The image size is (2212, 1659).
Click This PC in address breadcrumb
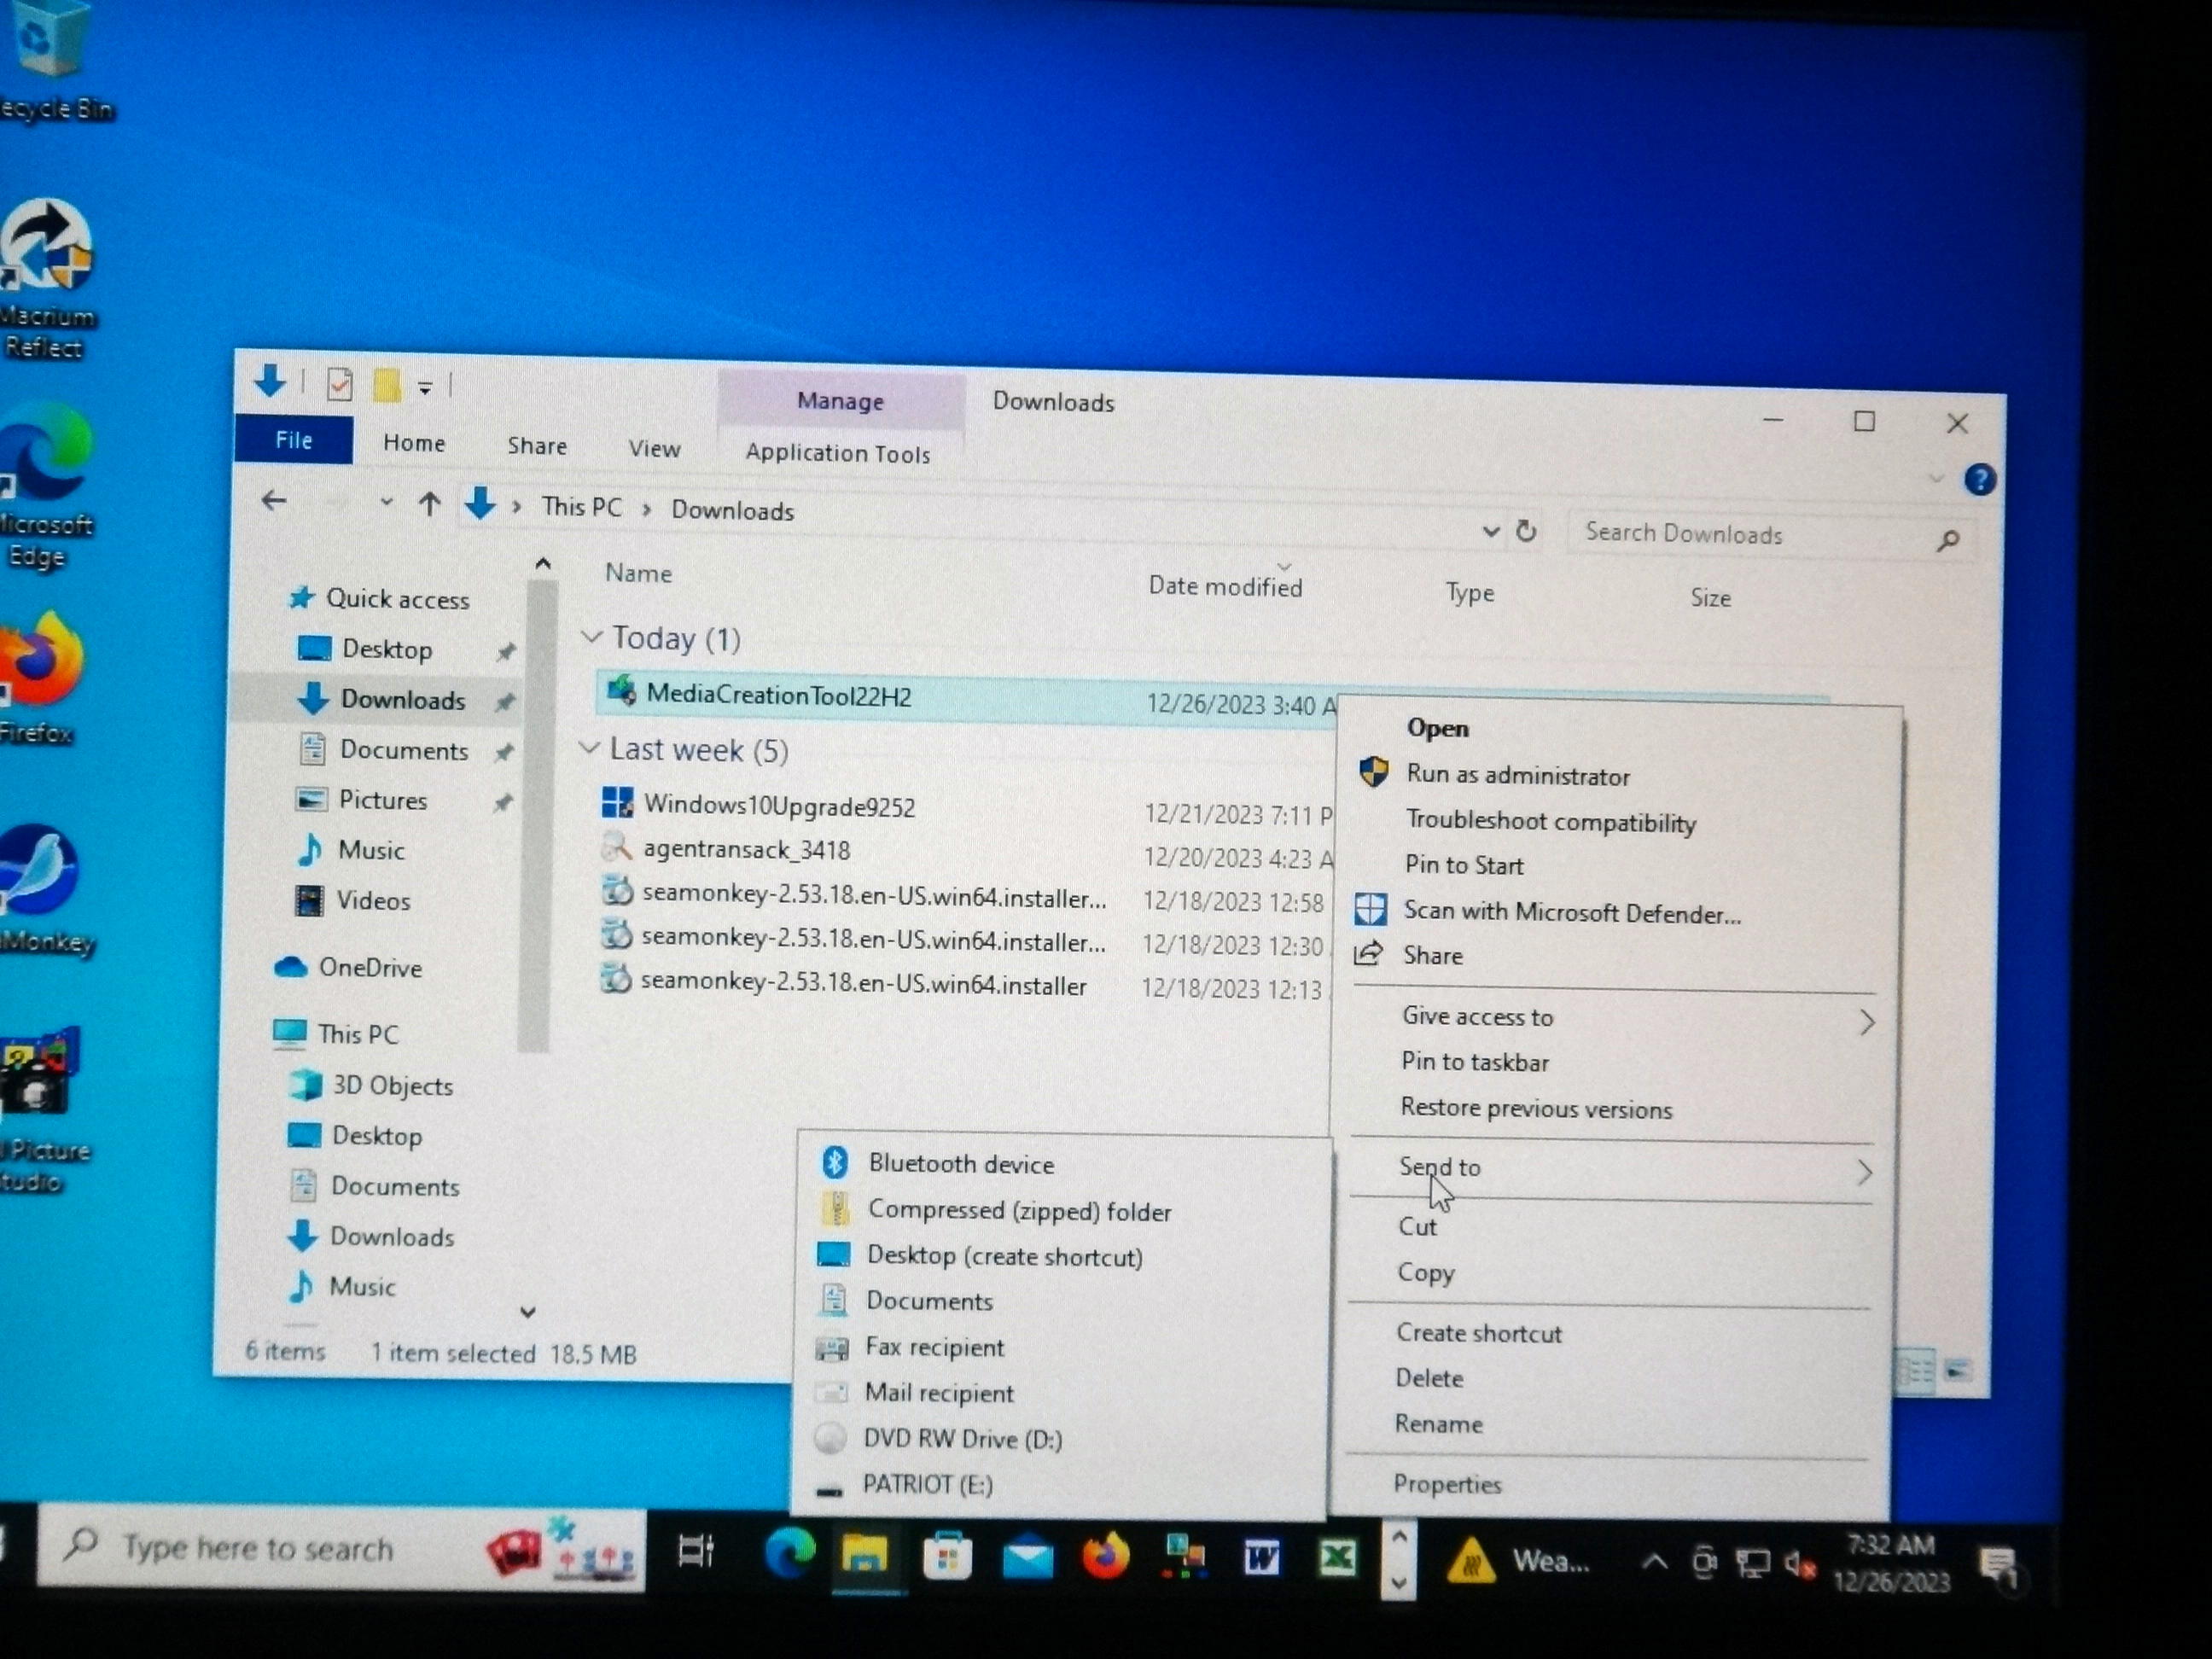coord(582,507)
